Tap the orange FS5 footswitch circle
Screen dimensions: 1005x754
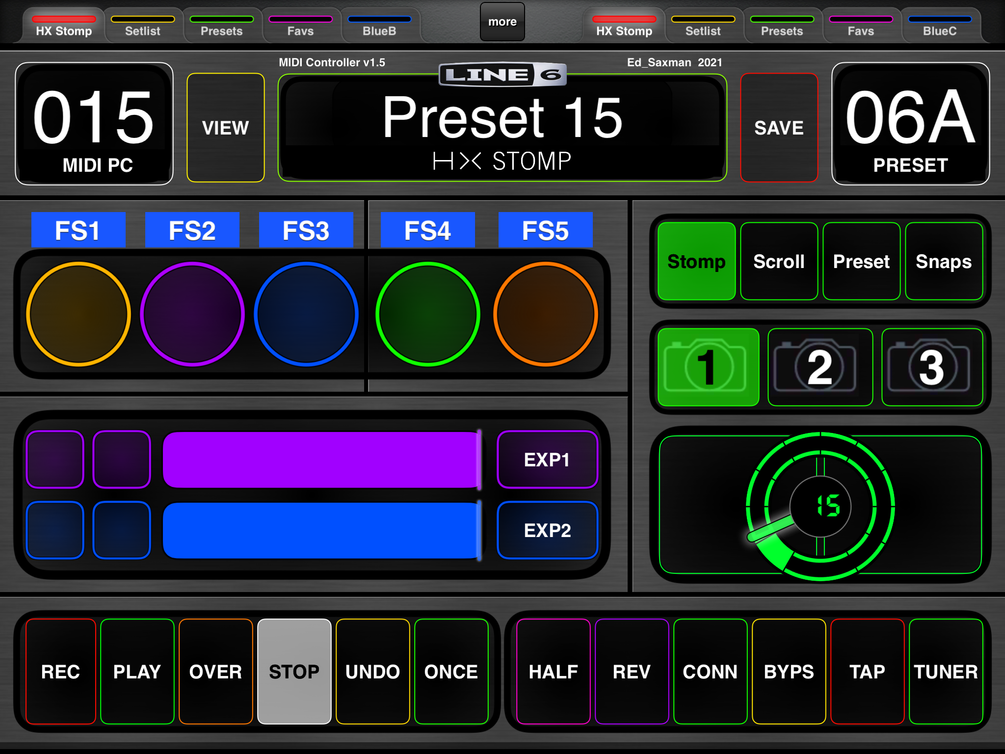click(545, 314)
